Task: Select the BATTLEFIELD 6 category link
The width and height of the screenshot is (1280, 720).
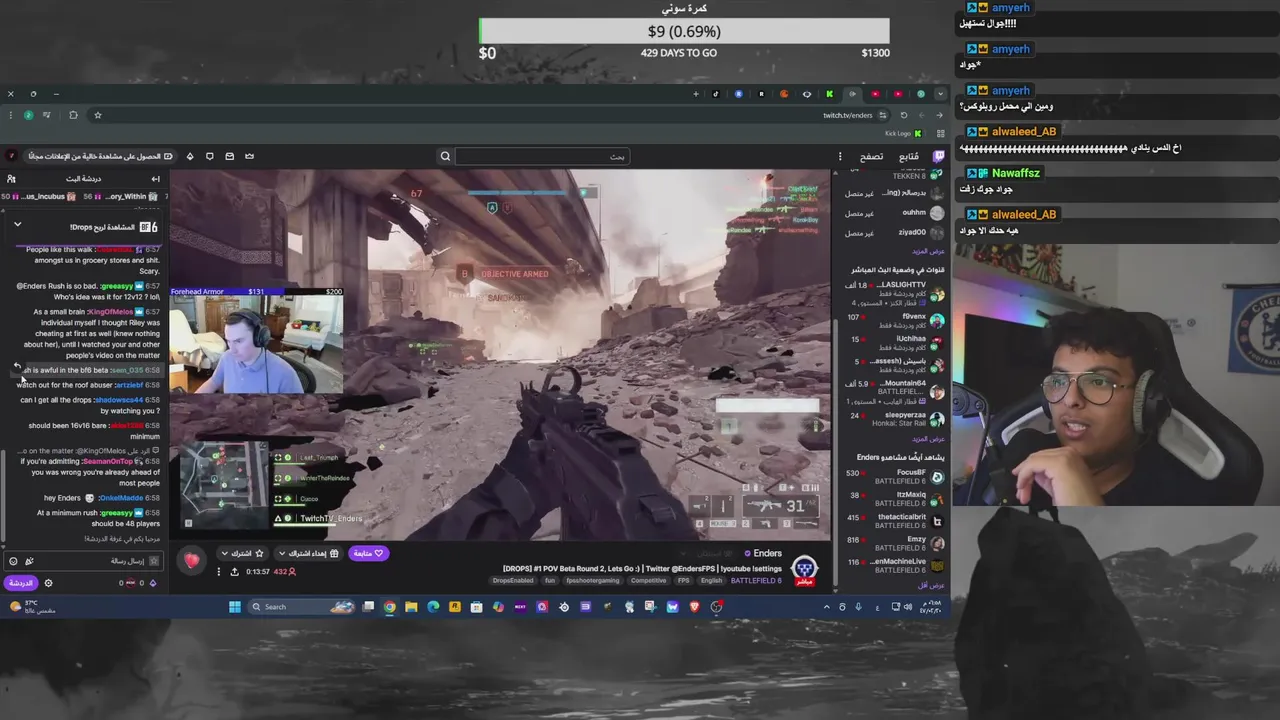Action: pos(756,580)
